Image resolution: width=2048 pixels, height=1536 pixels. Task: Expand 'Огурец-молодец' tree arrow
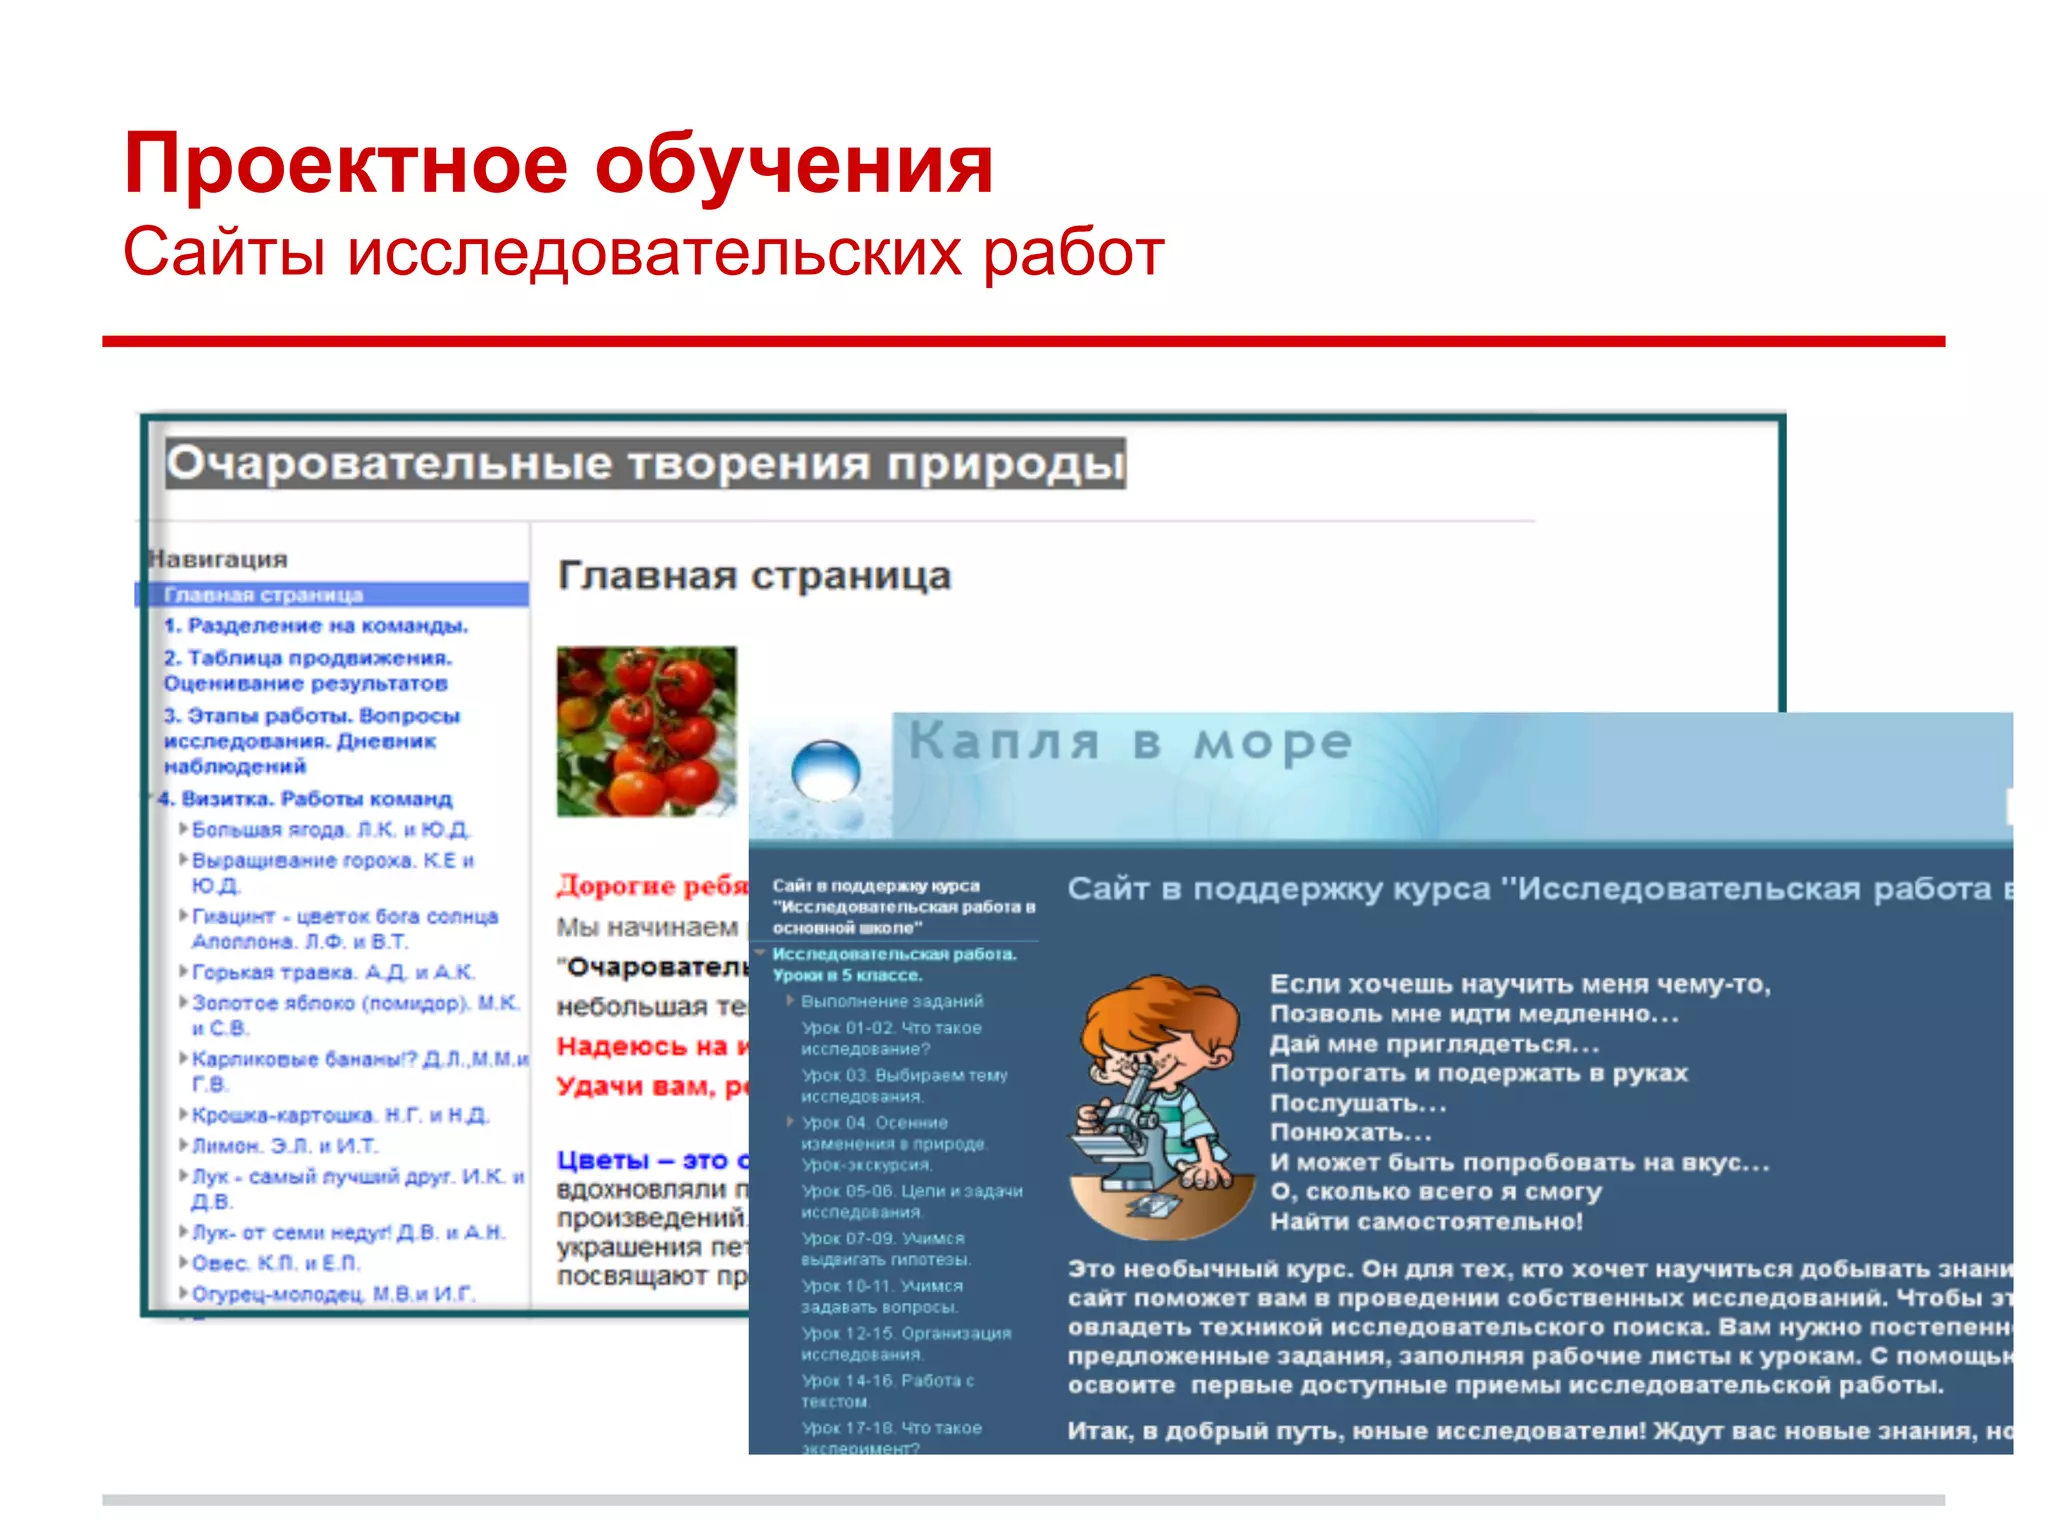183,1293
